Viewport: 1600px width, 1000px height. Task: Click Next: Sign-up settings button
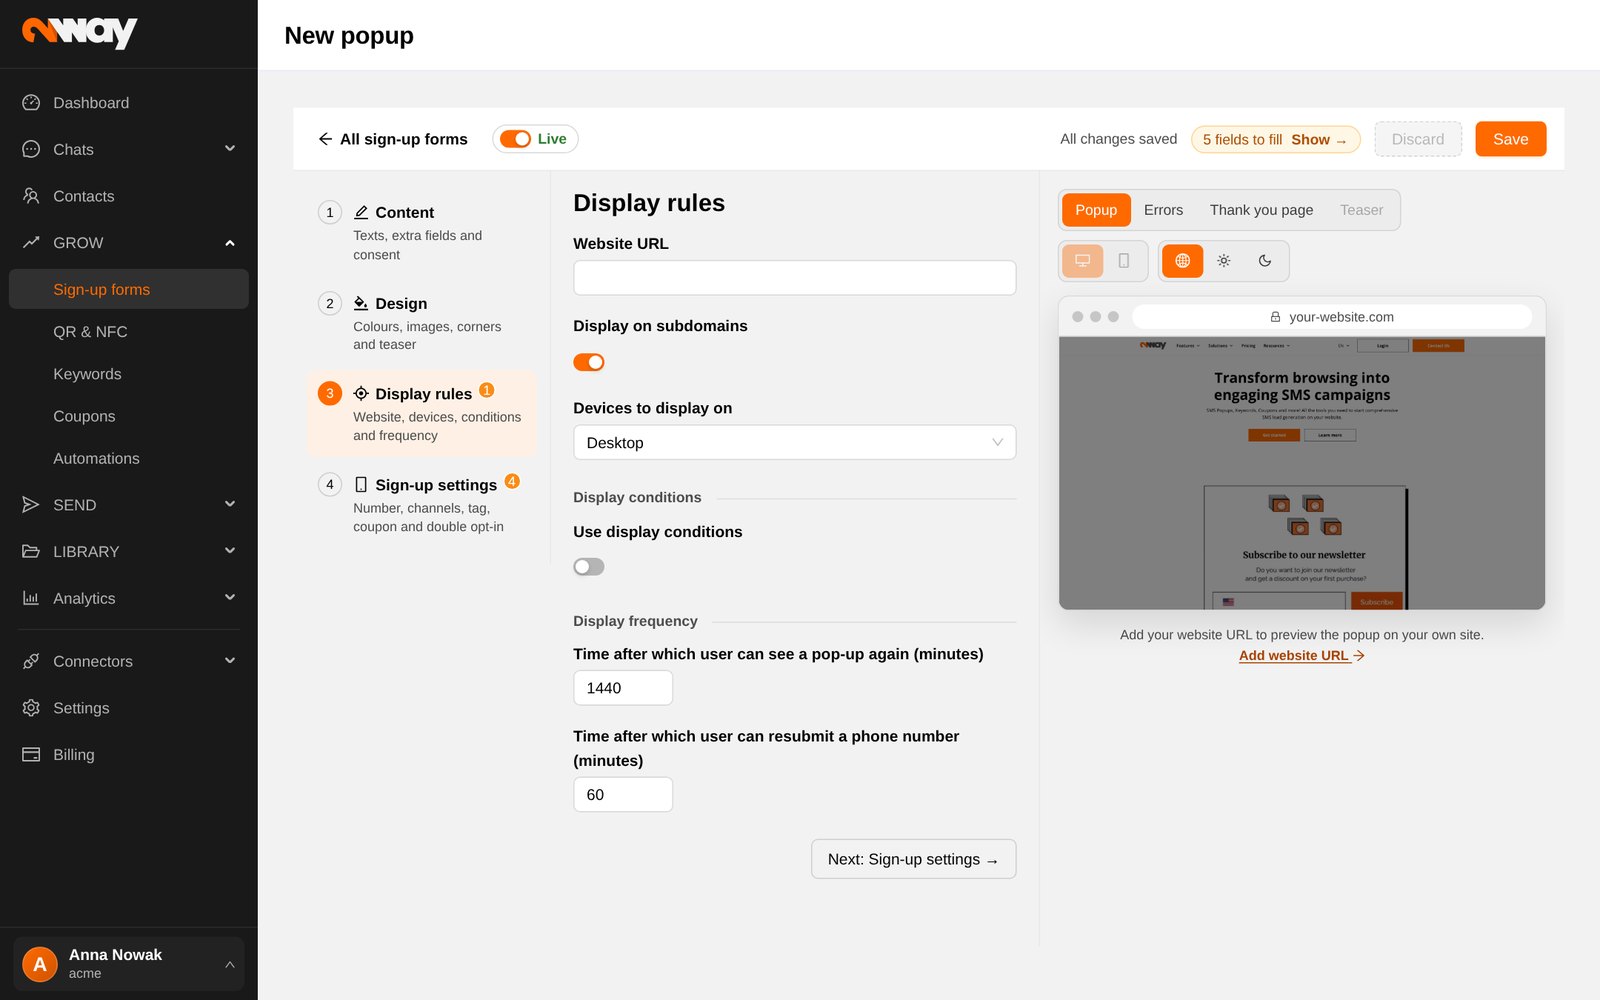pos(913,859)
